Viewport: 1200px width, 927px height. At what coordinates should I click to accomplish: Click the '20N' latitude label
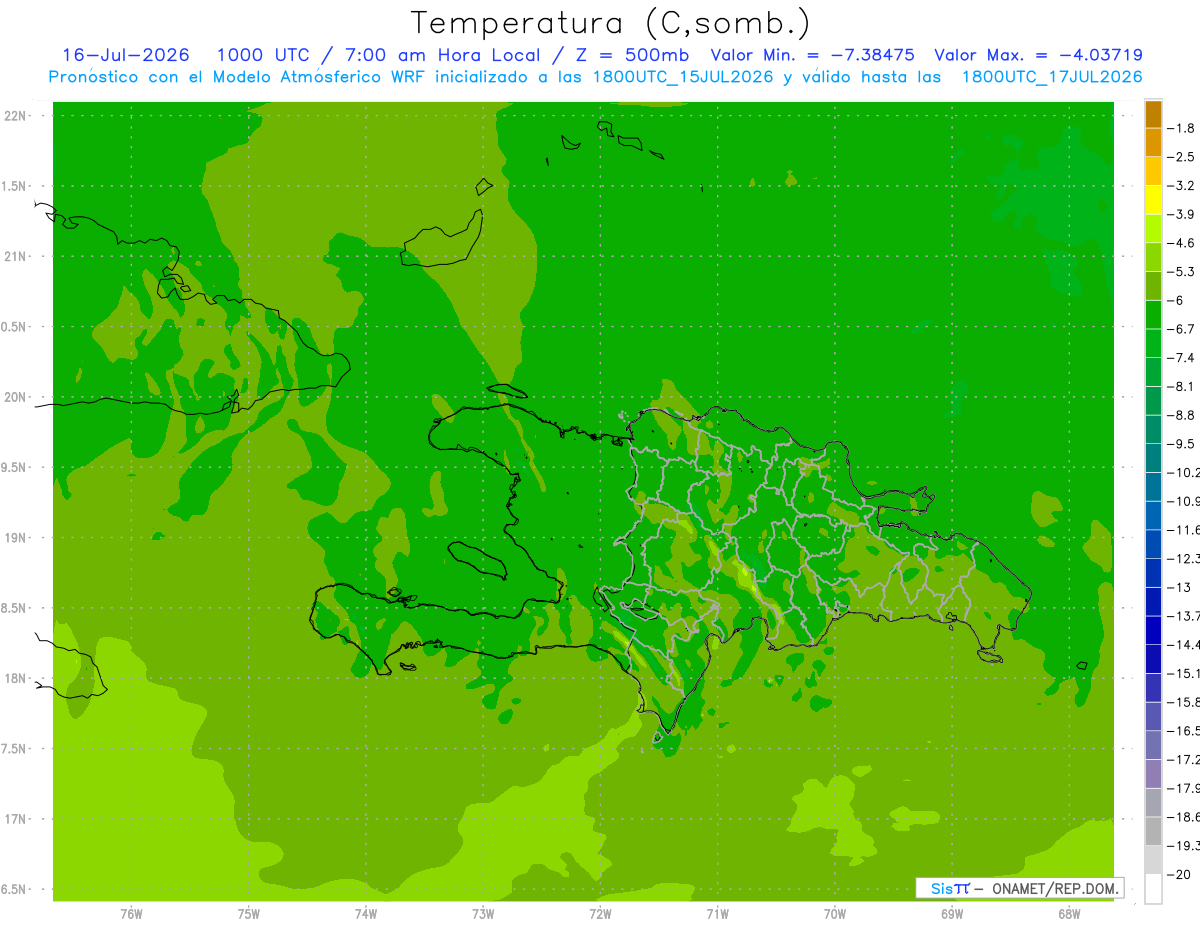coord(15,397)
